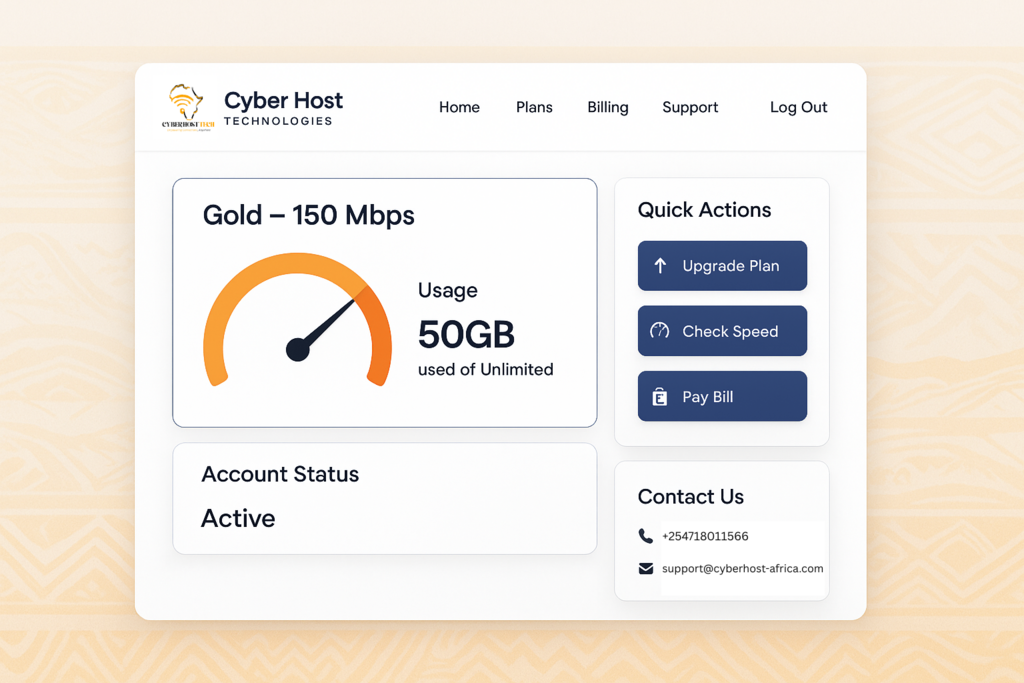Click the support@cyberhost-africa.com email address
This screenshot has height=683, width=1024.
point(742,568)
